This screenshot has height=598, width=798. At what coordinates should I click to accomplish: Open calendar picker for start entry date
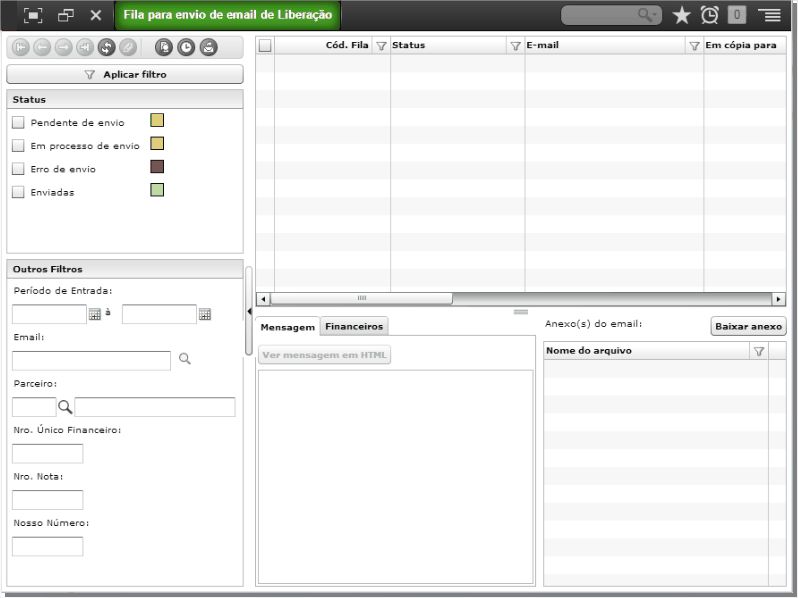pos(95,314)
